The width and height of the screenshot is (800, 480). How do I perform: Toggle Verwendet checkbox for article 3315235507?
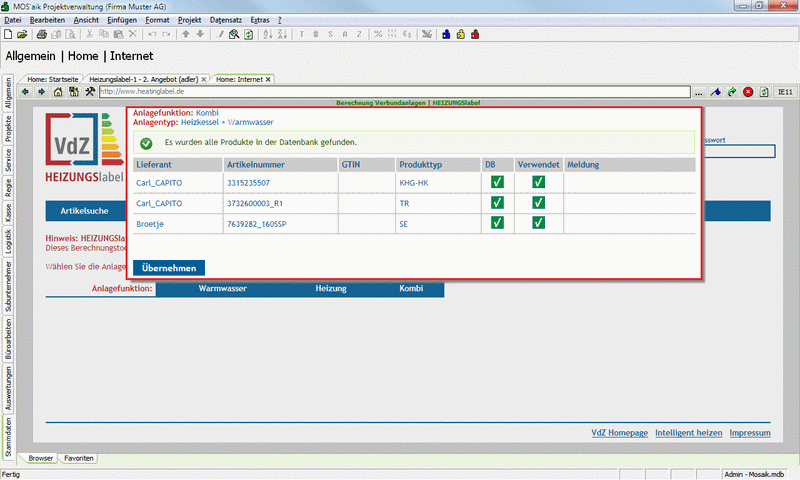[x=538, y=182]
